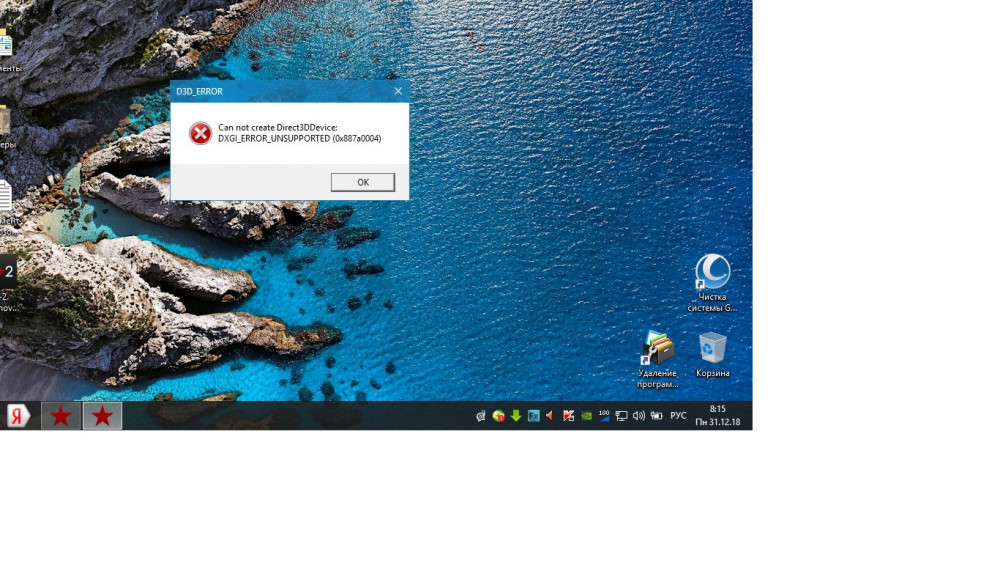Switch the РУС input language indicator
Viewport: 1000px width, 563px height.
678,416
